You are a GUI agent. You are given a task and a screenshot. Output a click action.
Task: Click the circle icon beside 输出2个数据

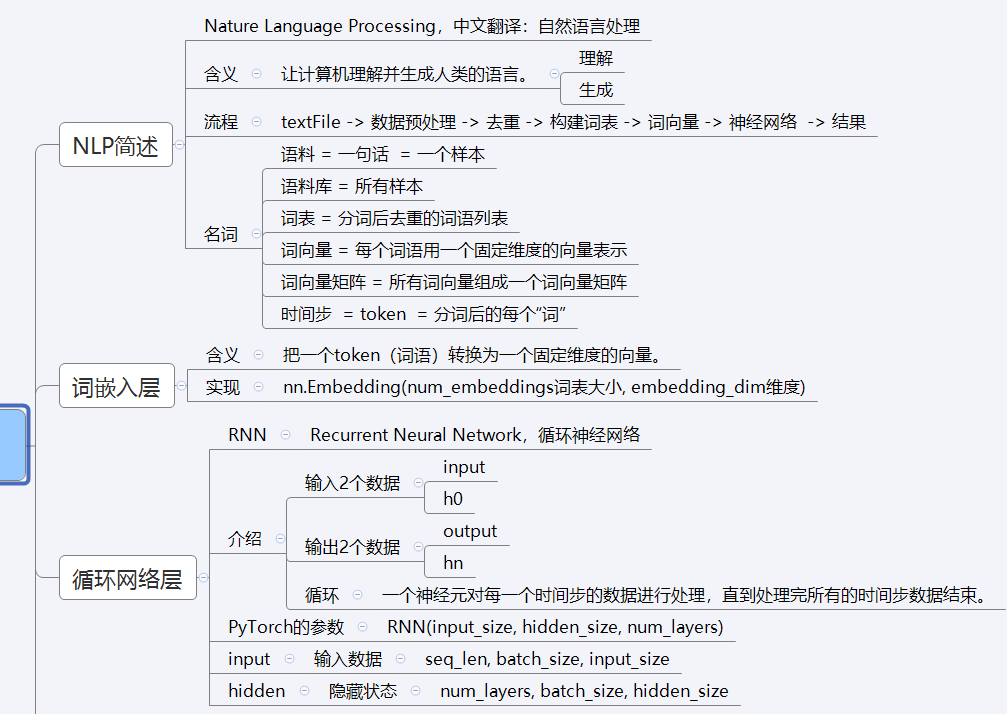click(x=419, y=546)
